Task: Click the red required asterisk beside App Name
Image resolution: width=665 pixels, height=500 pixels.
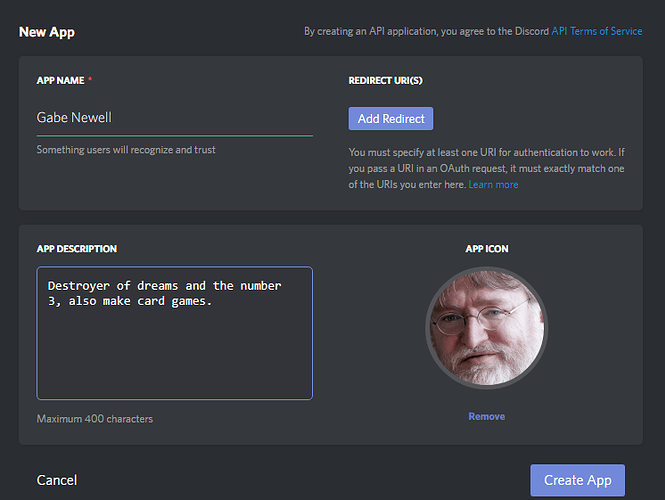Action: tap(90, 79)
